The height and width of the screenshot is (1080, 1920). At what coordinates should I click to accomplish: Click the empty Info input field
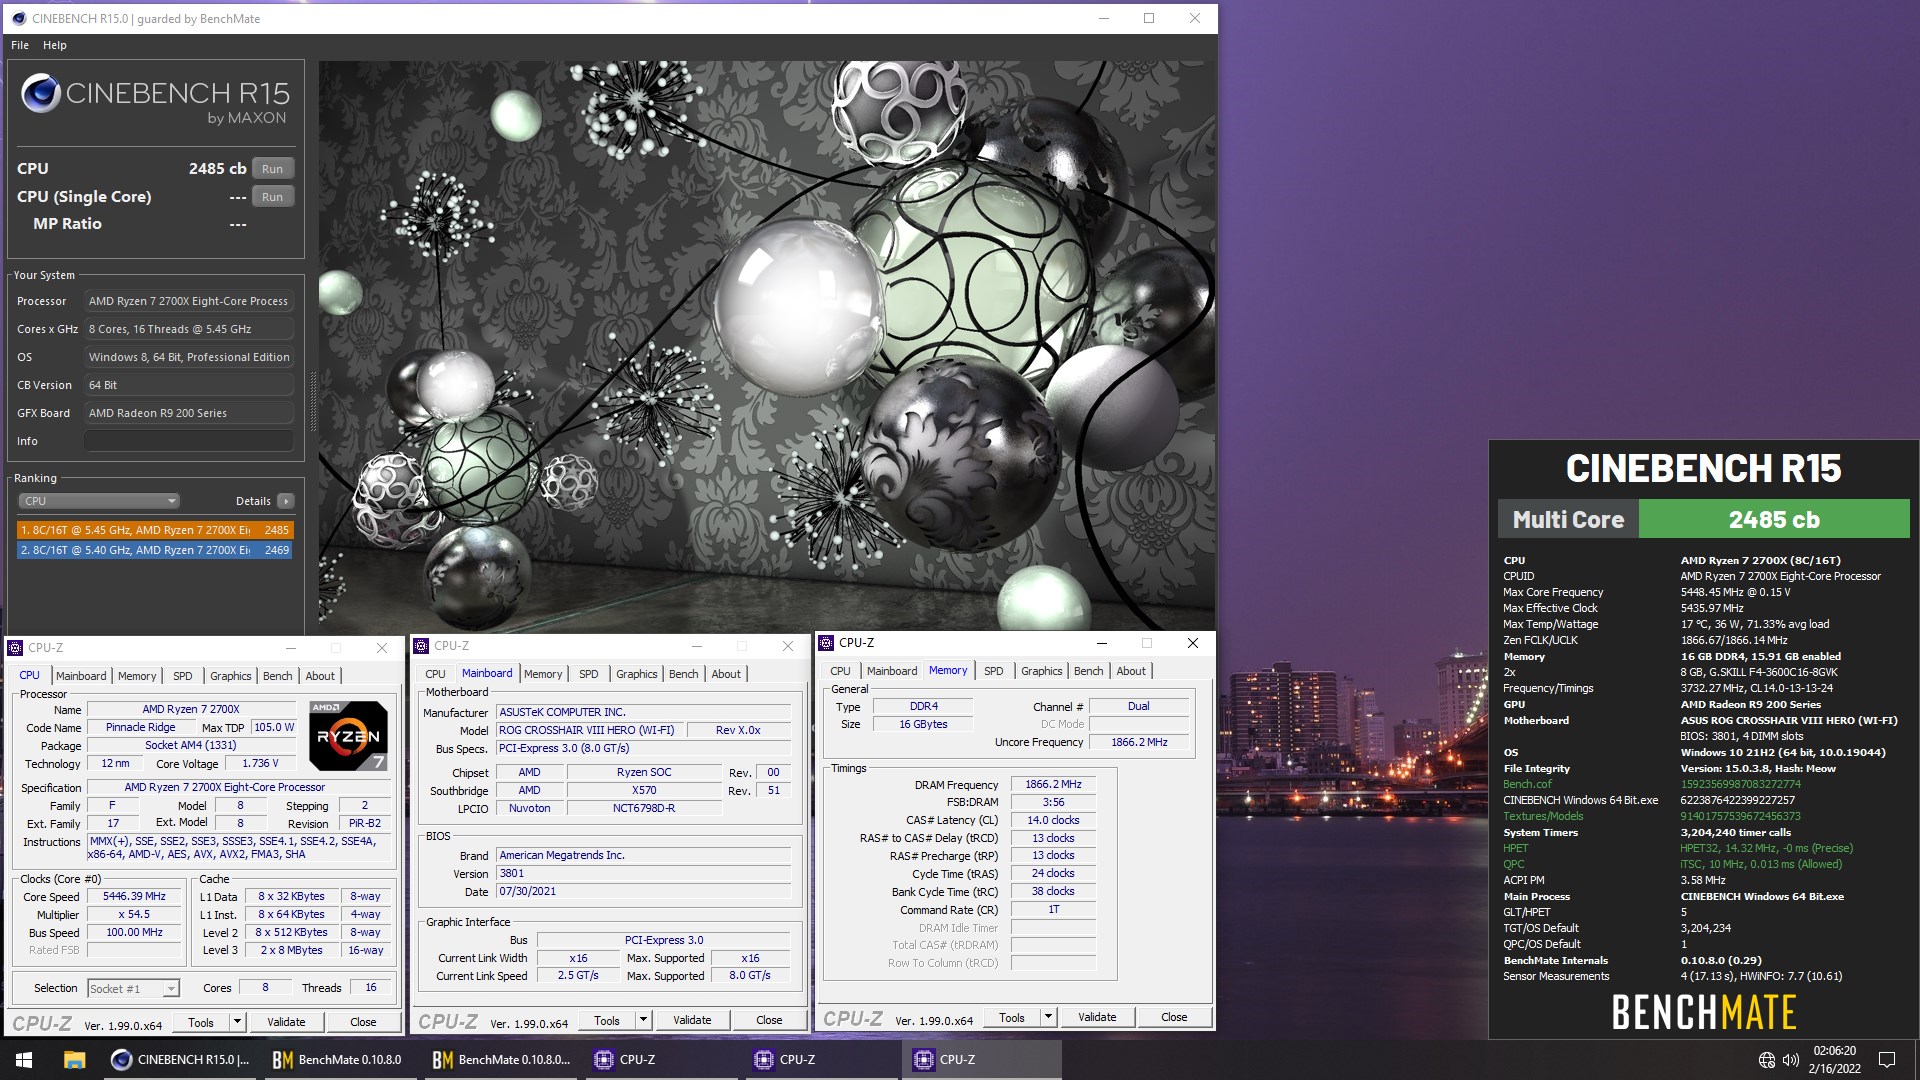pos(189,441)
